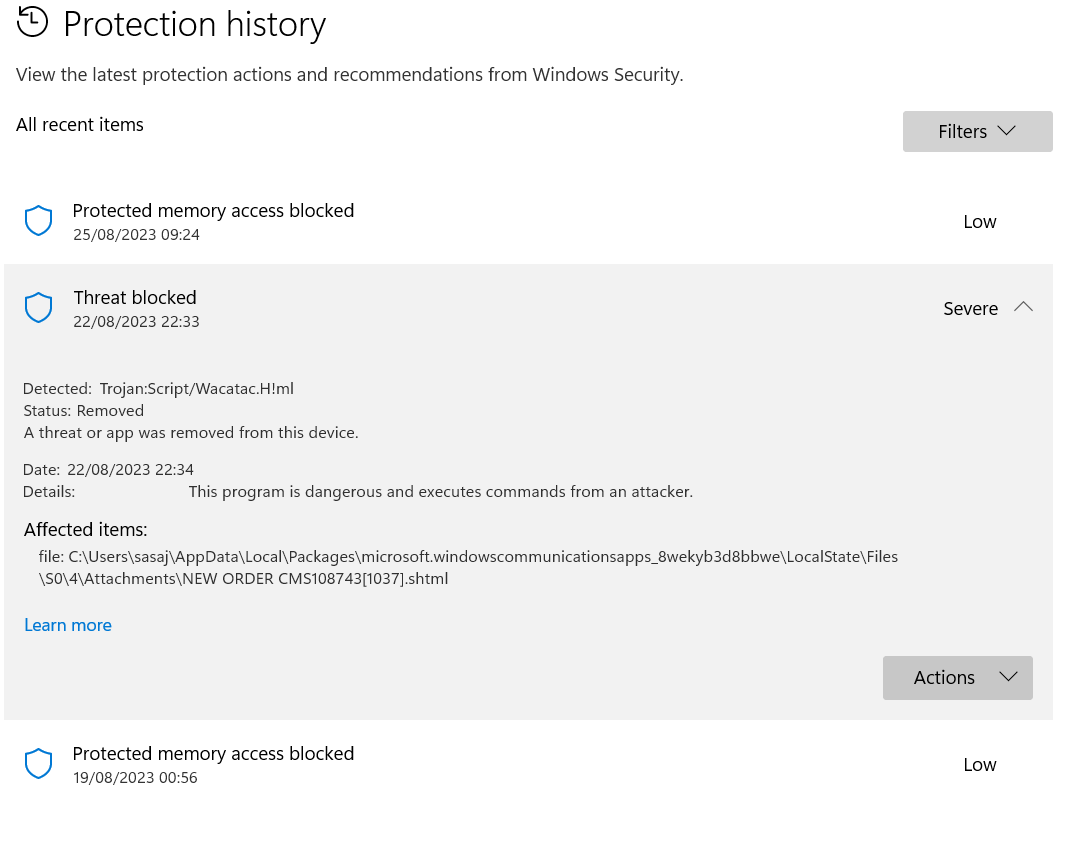Viewport: 1075px width, 856px height.
Task: Click the Status: Removed text
Action: (x=84, y=411)
